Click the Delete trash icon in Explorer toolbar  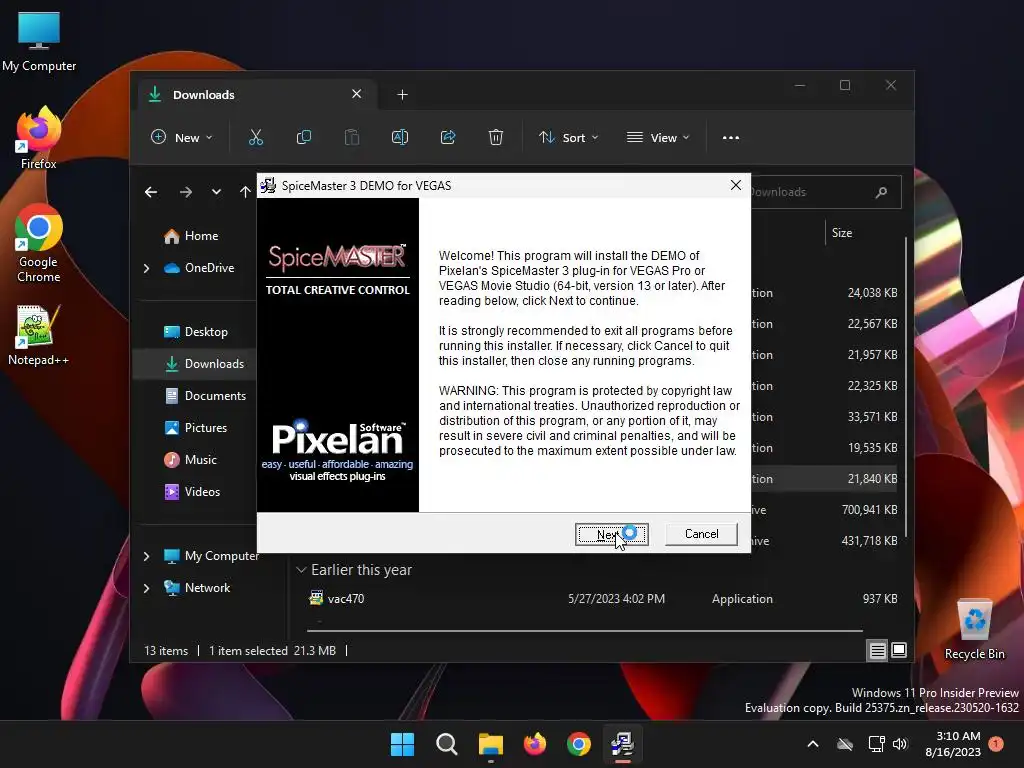click(496, 138)
